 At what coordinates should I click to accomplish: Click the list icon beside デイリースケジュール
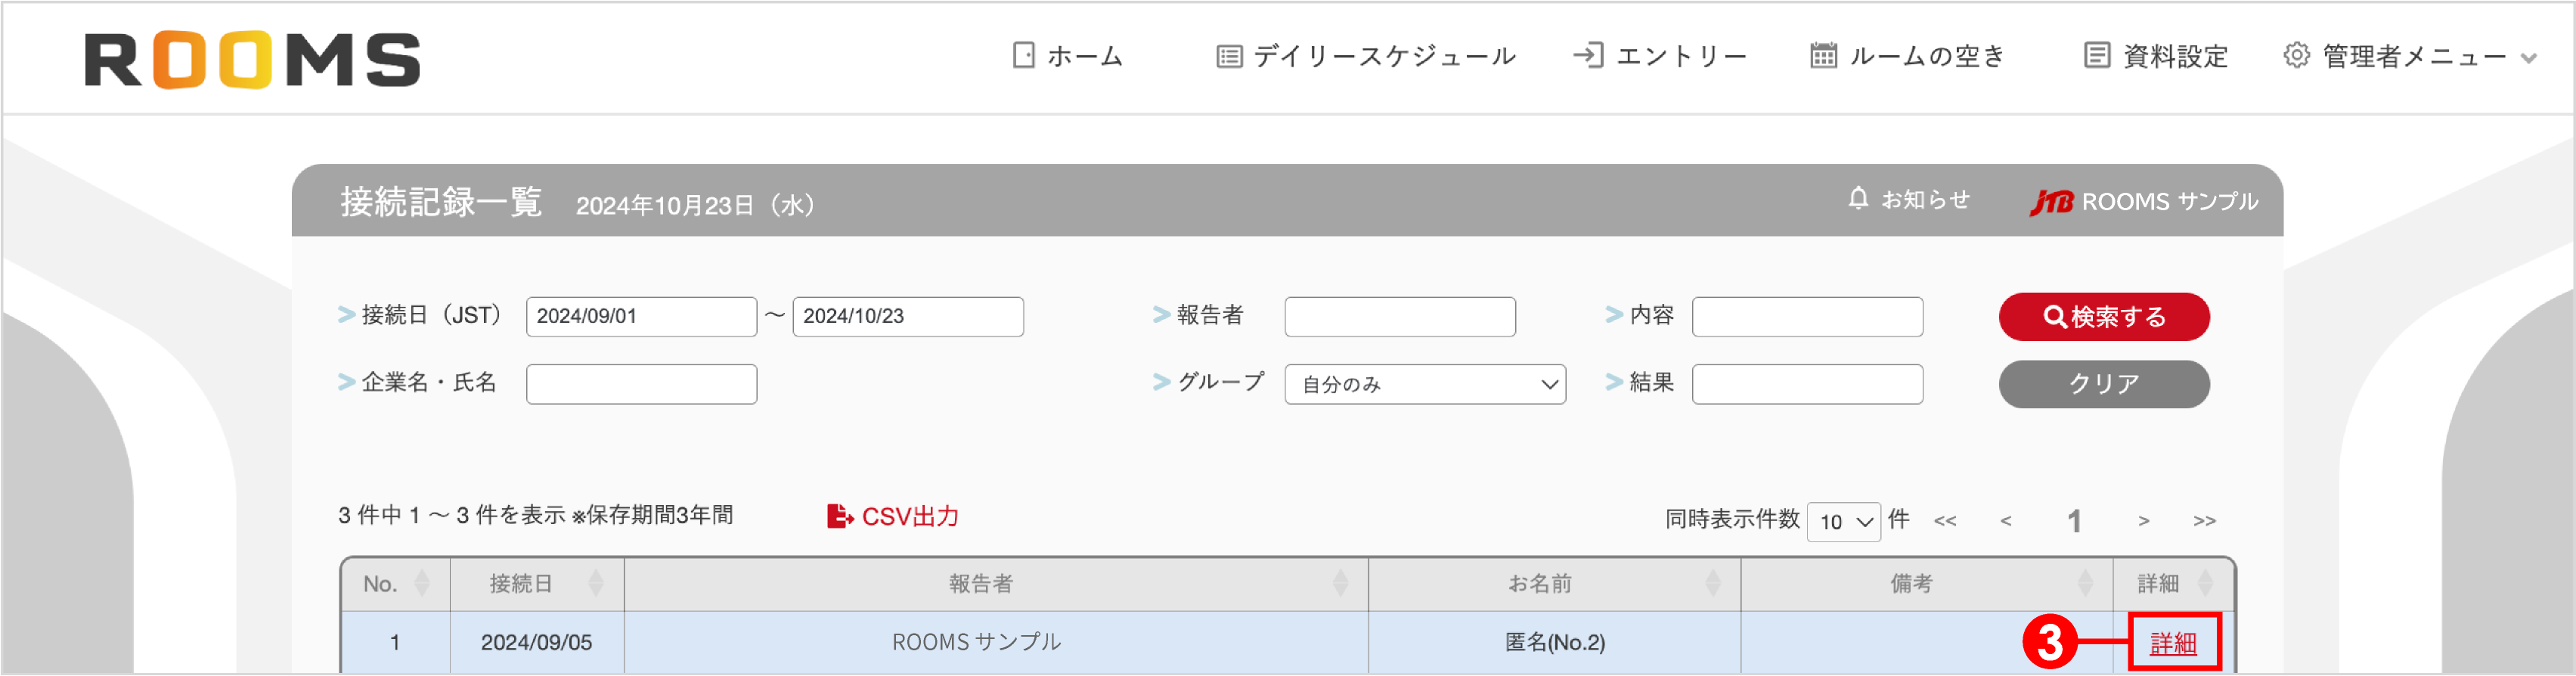pos(1229,56)
